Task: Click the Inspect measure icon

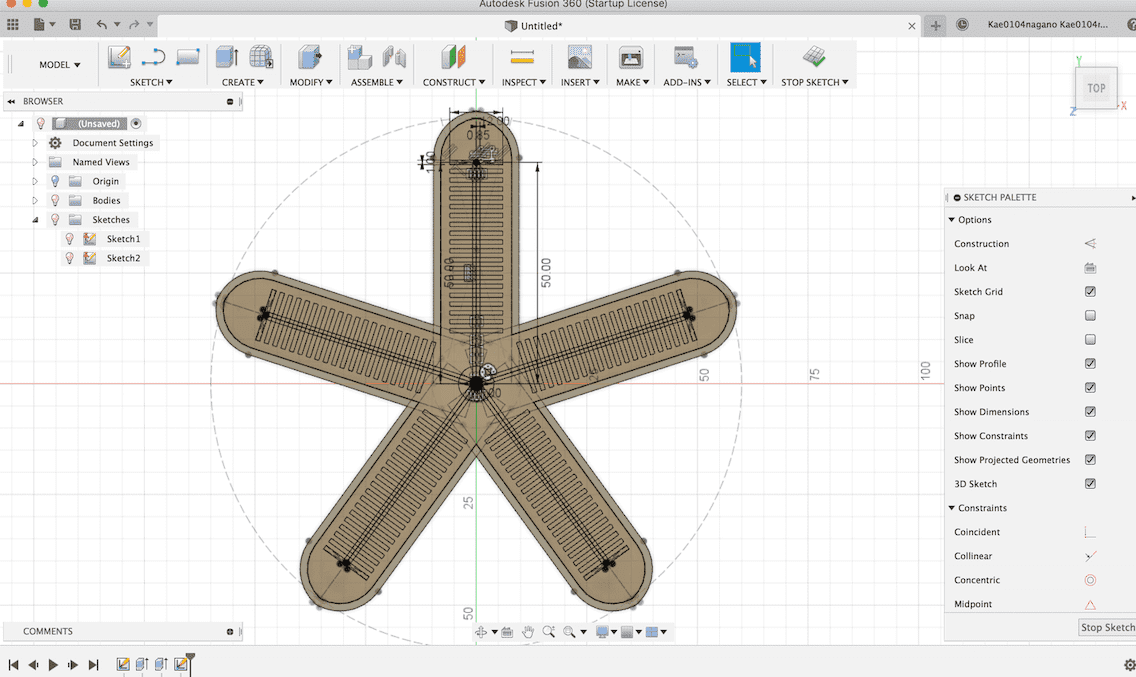Action: coord(521,57)
